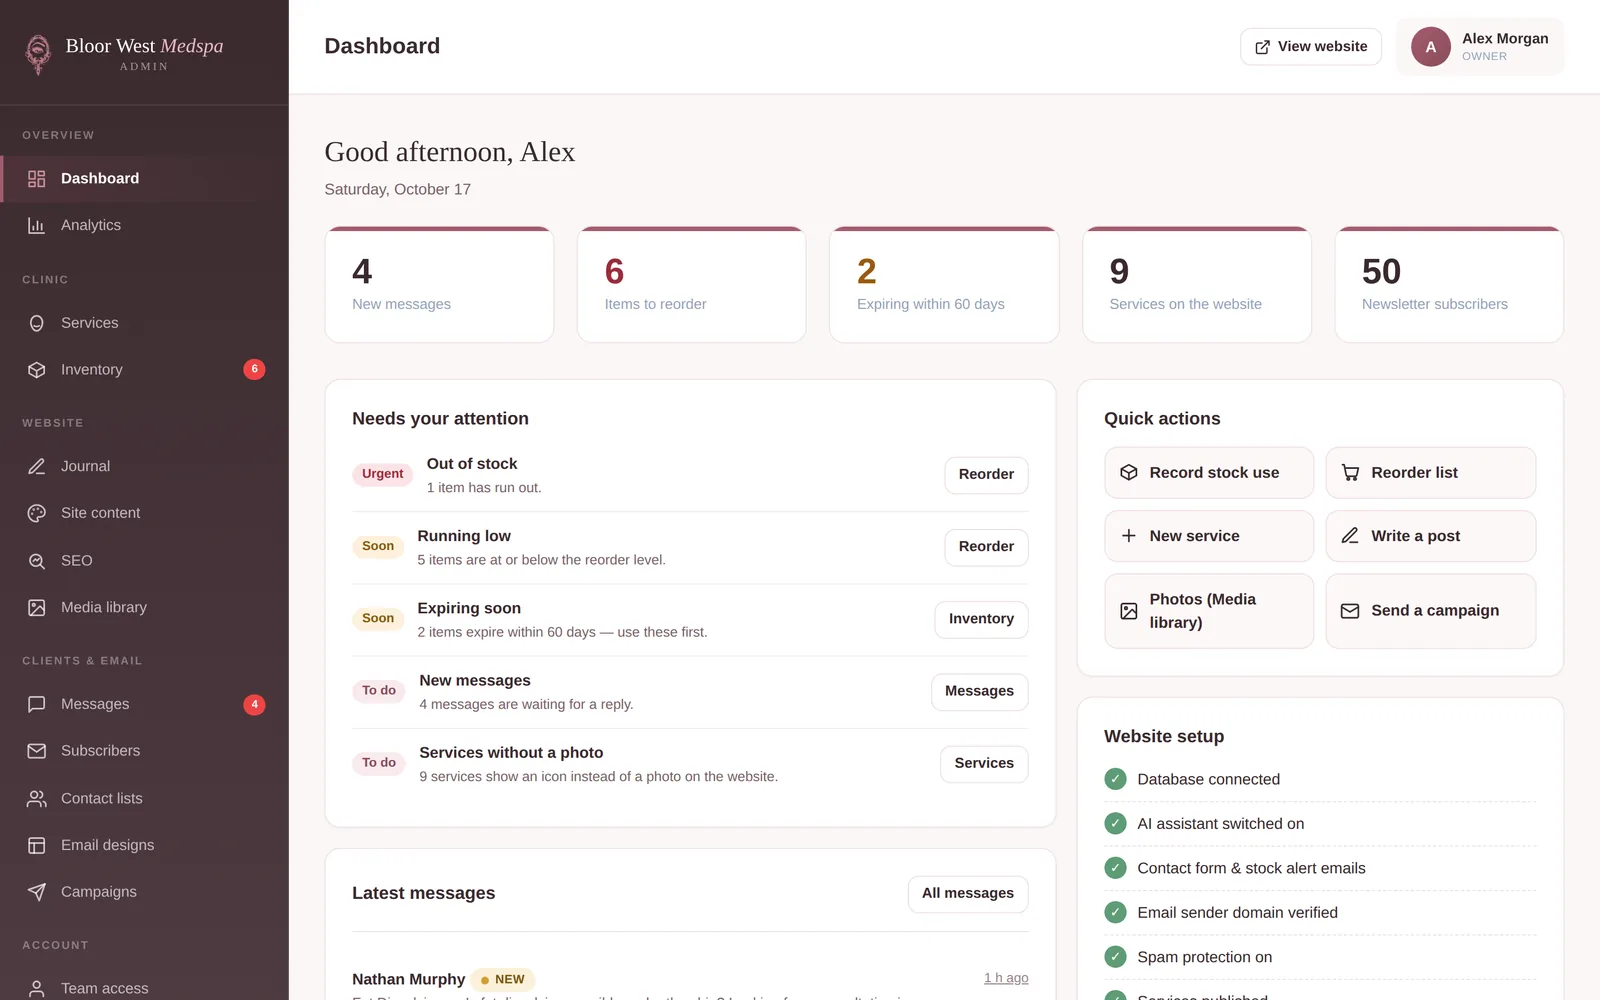The height and width of the screenshot is (1000, 1600).
Task: Click the '1 h ago' timestamp link
Action: click(x=1006, y=978)
